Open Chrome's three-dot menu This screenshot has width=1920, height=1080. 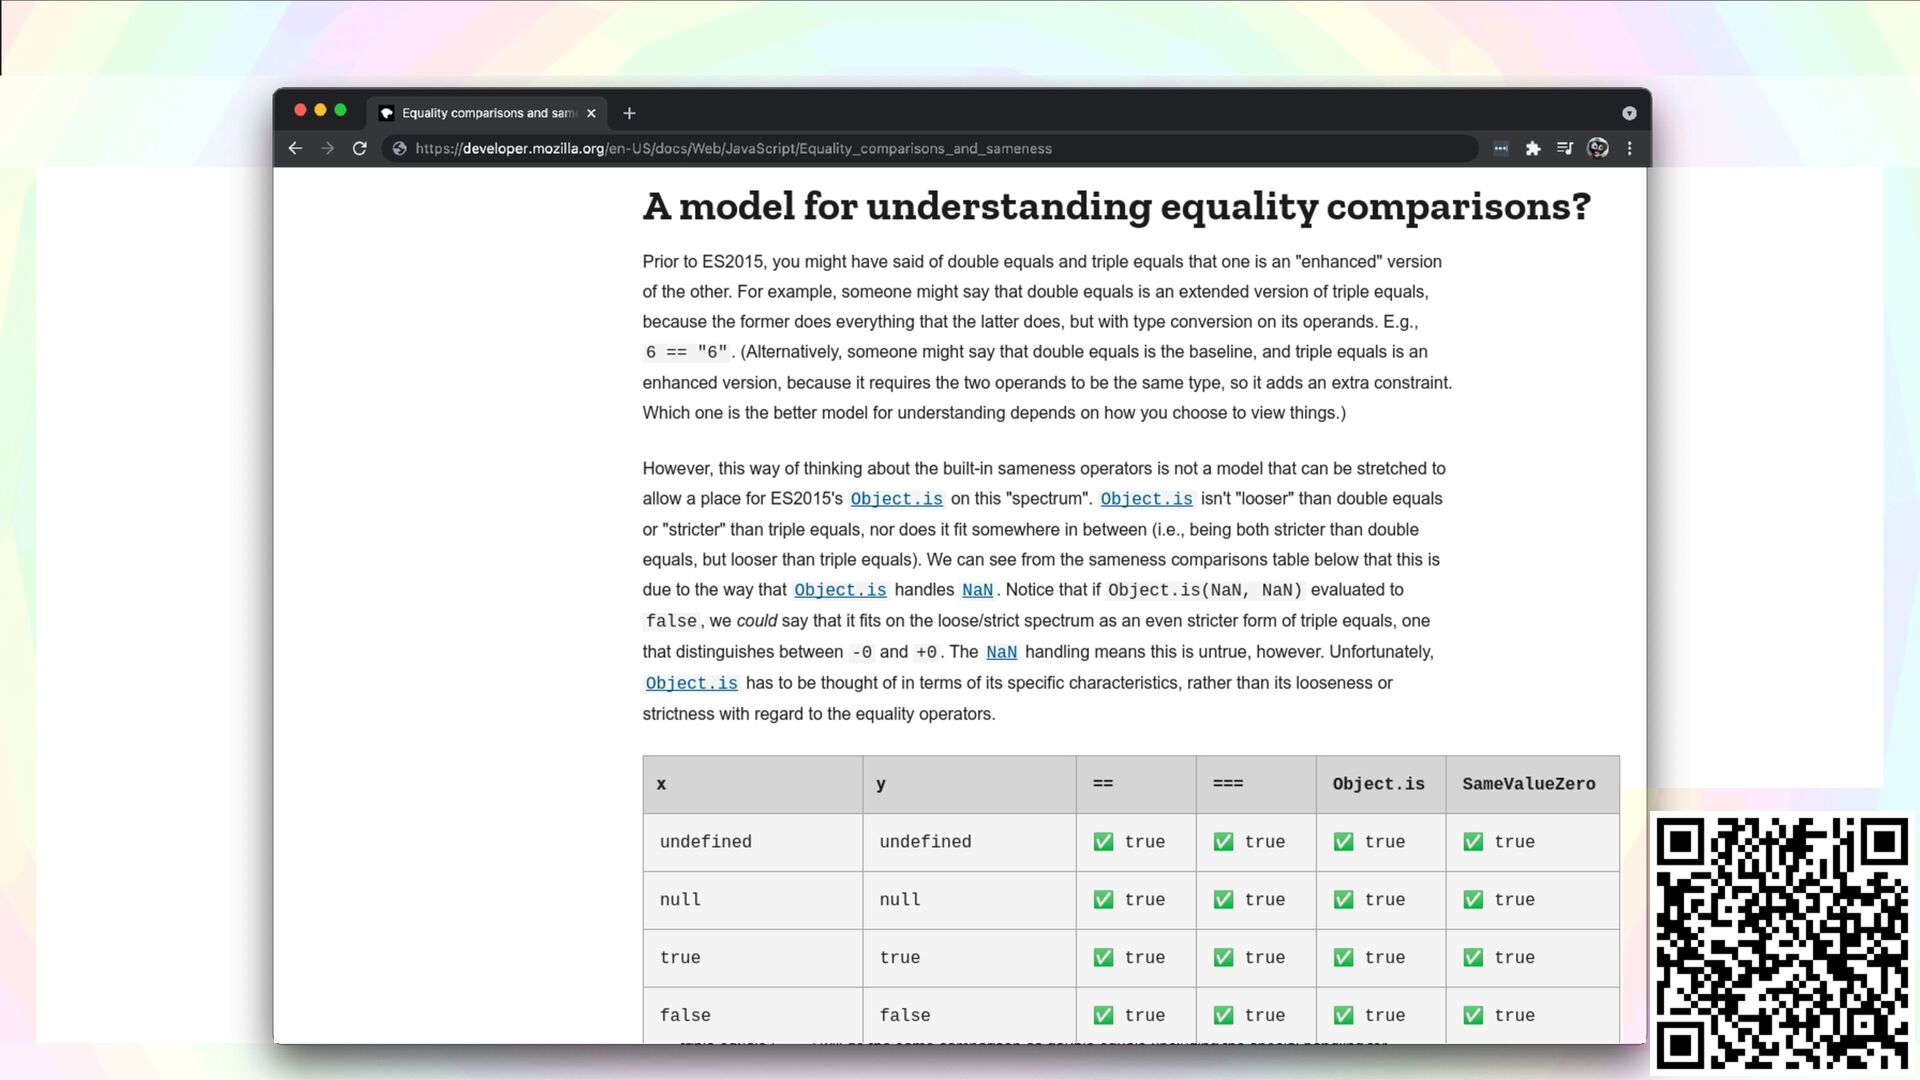(x=1630, y=148)
